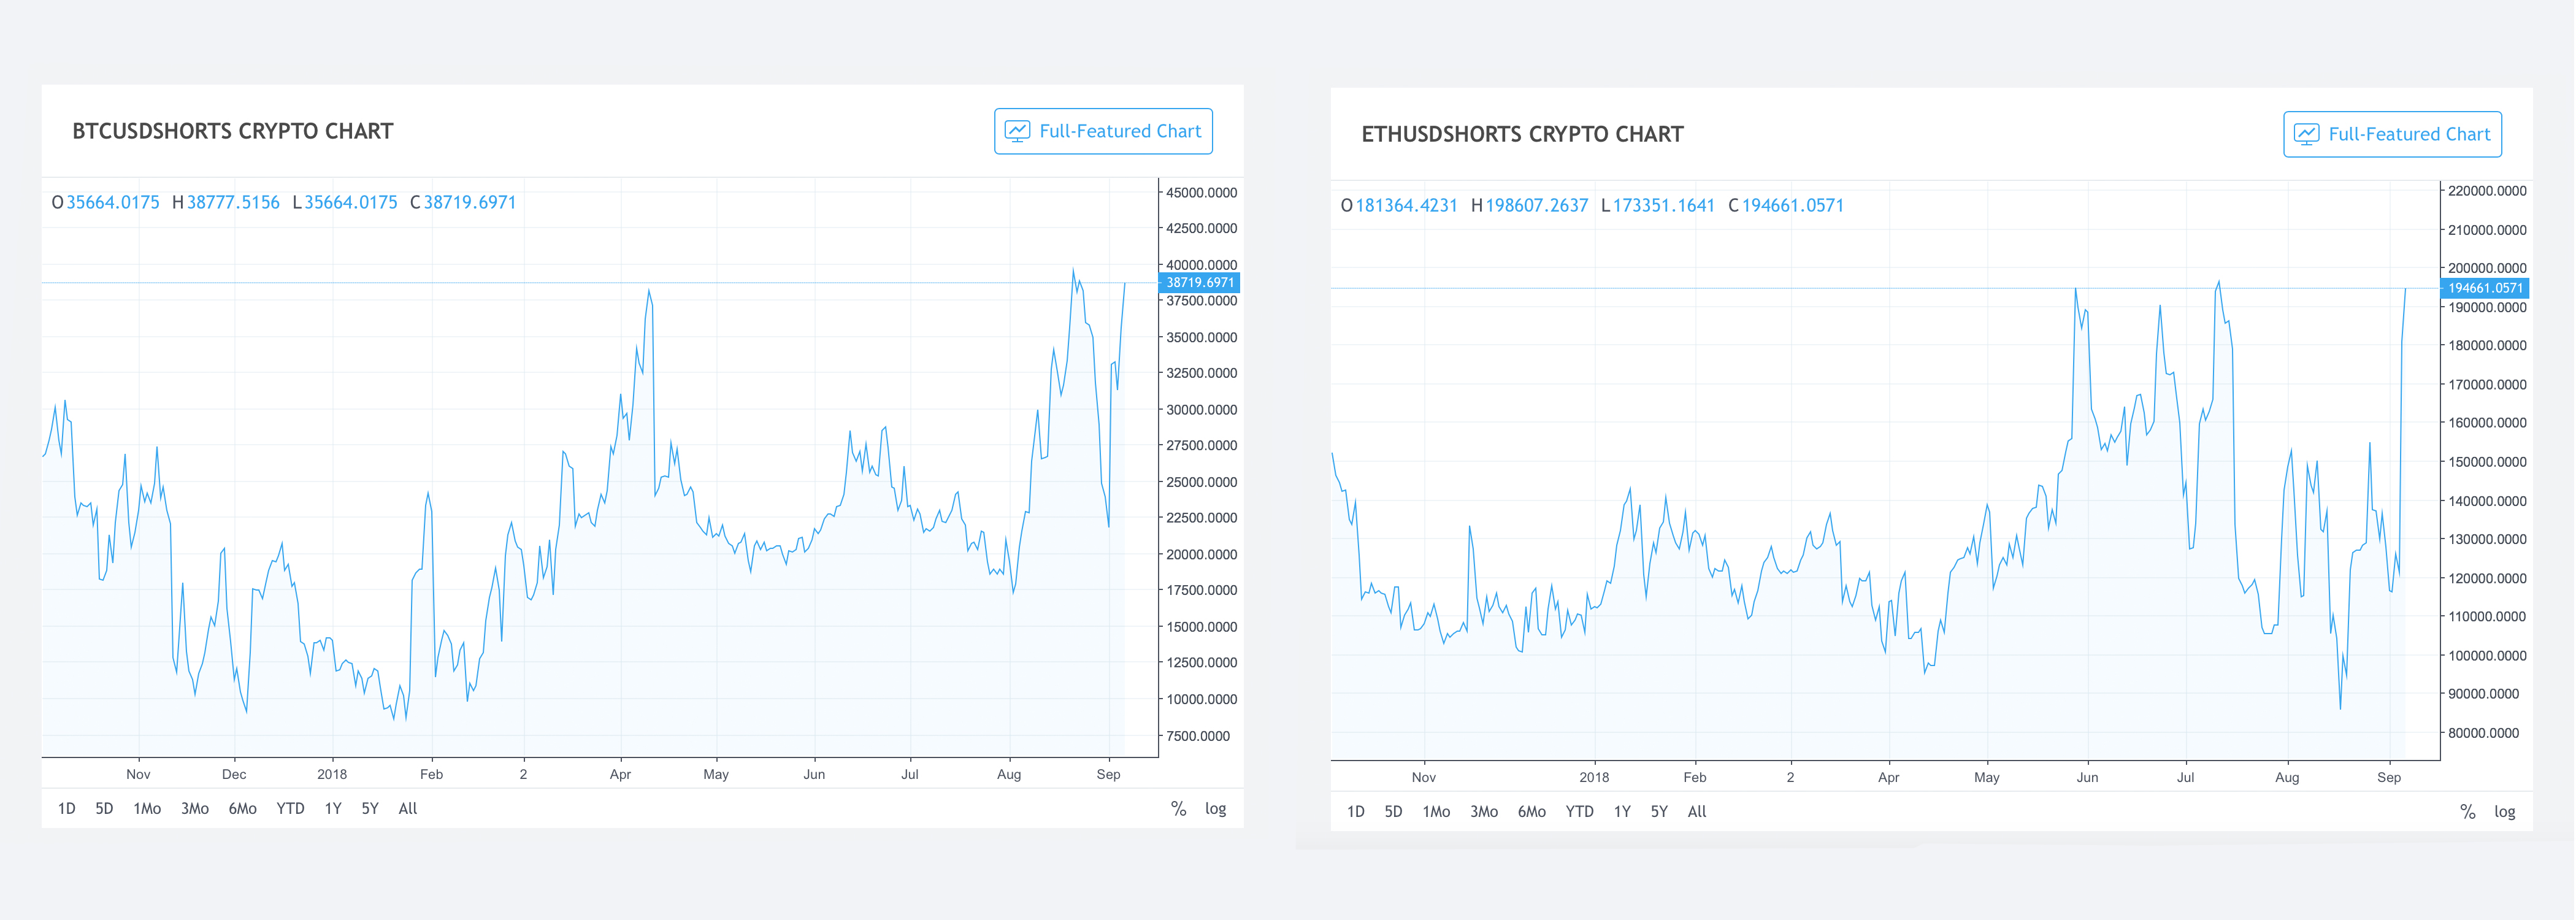Select 1Mo range on ETH chart
Screen dimensions: 2576x920
click(x=1436, y=812)
